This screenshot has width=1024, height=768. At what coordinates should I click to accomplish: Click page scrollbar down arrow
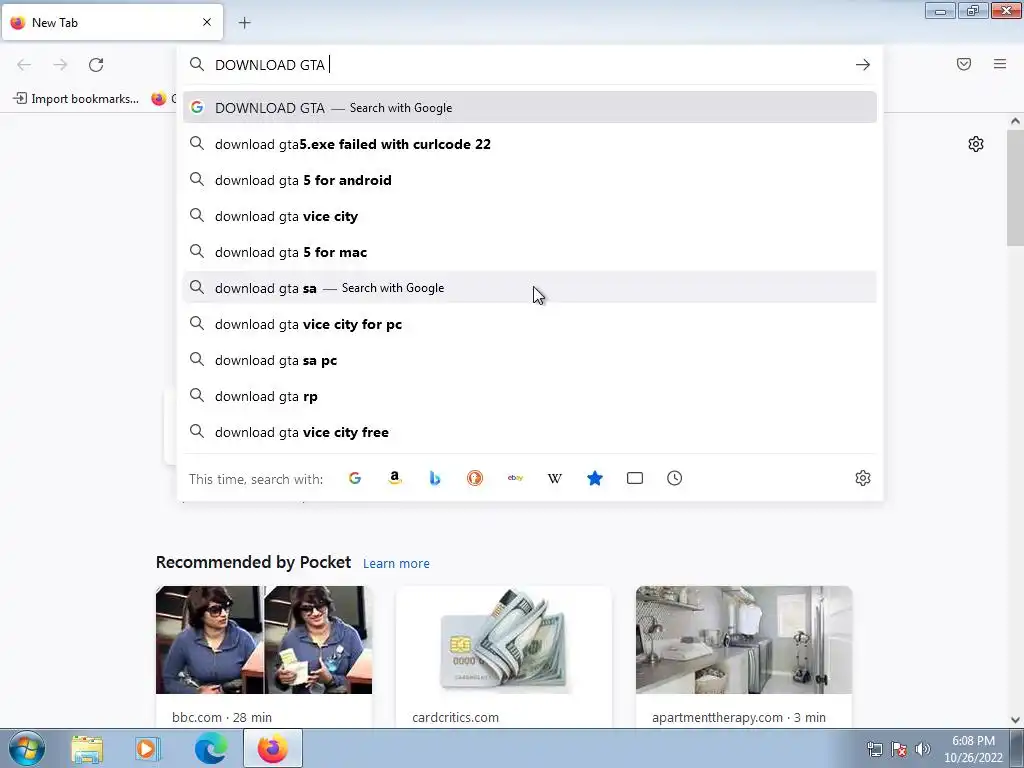click(x=1015, y=720)
